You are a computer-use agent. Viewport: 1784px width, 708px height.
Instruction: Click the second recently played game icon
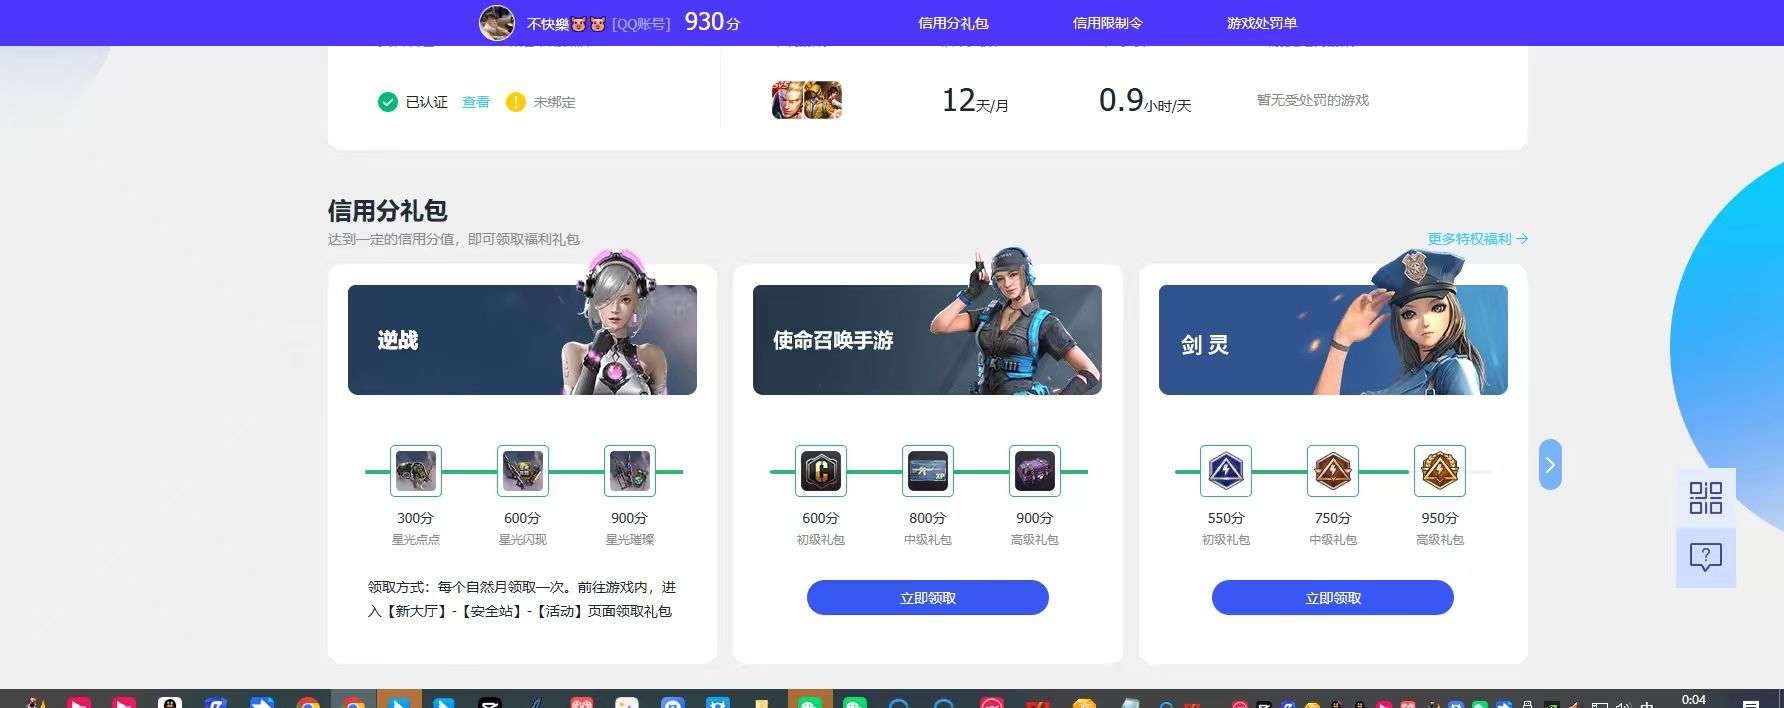pos(824,100)
